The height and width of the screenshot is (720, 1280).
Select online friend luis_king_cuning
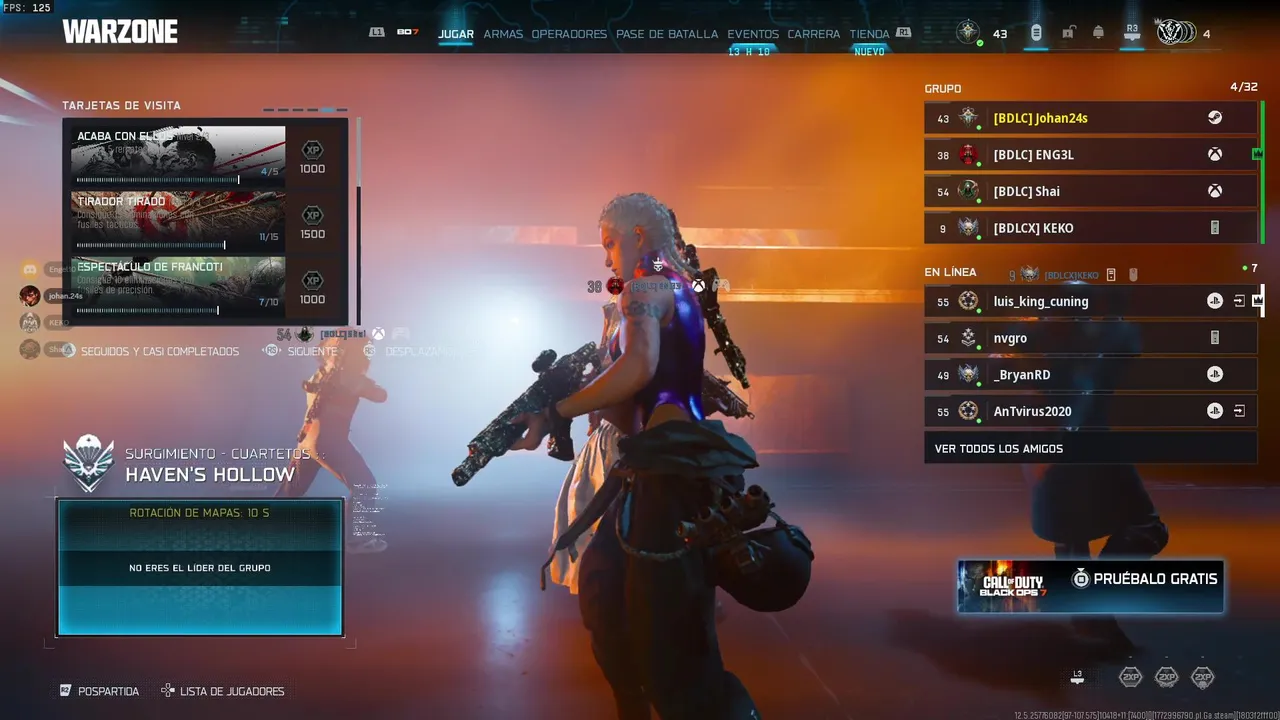coord(1090,301)
